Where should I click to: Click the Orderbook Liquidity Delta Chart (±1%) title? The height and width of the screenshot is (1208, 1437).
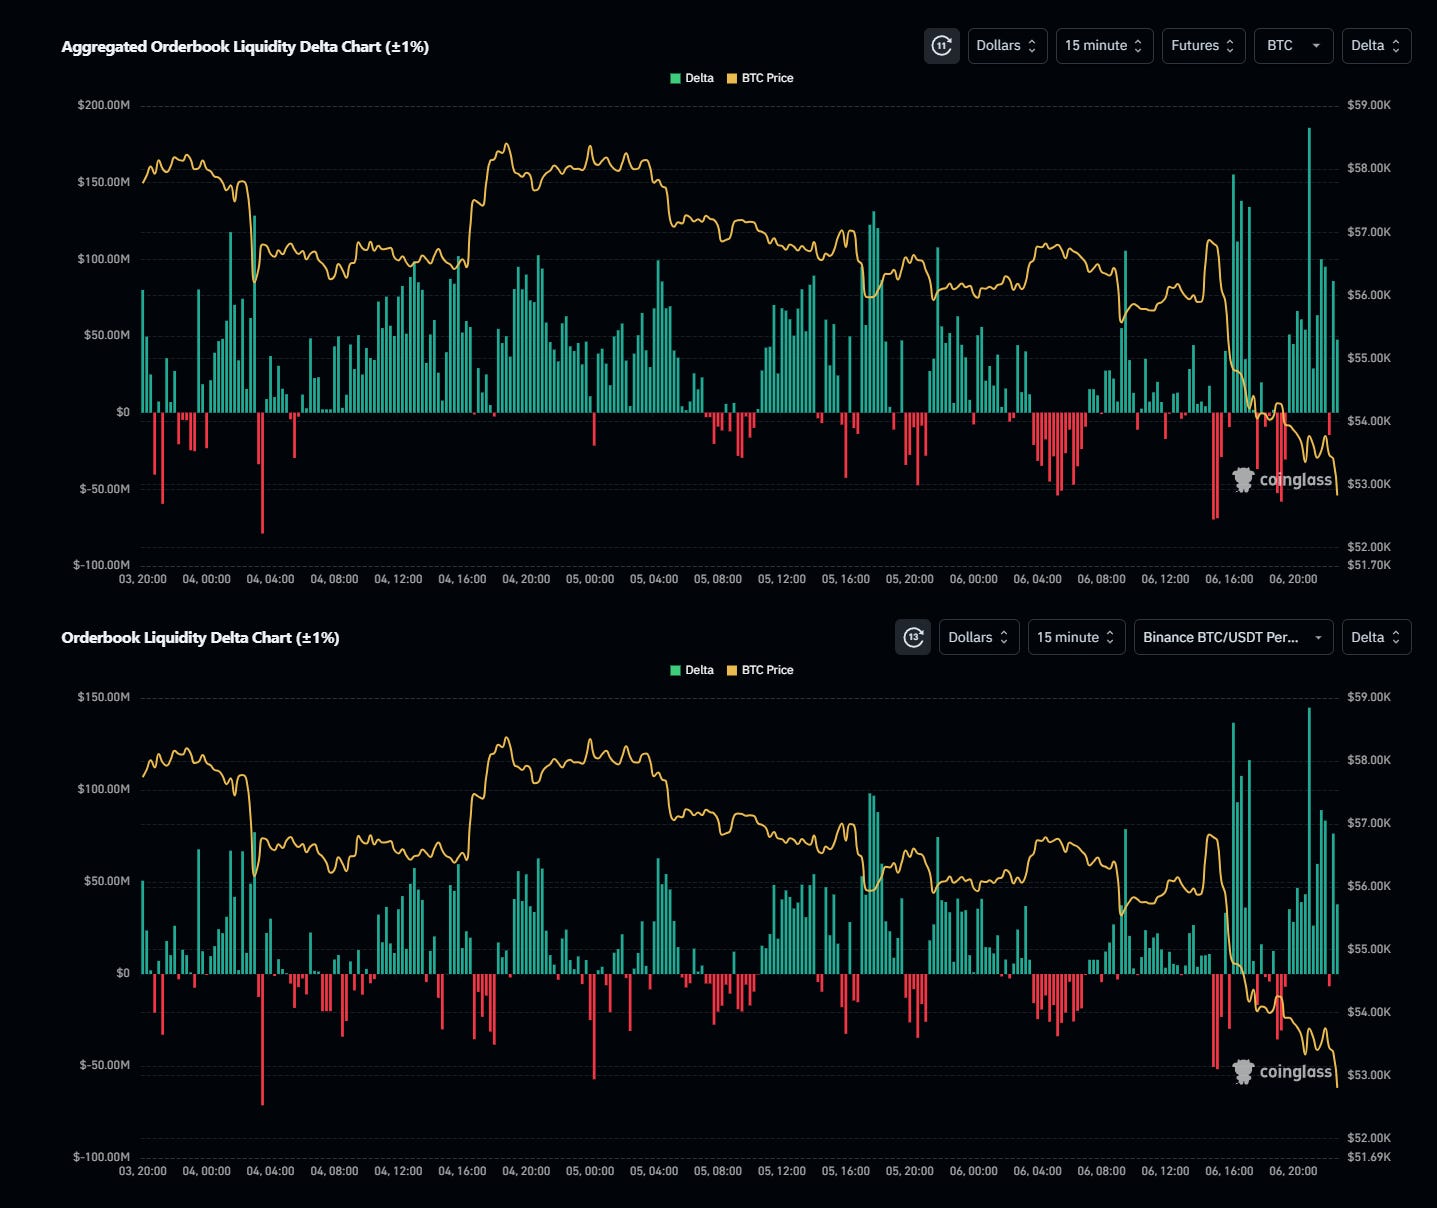200,638
